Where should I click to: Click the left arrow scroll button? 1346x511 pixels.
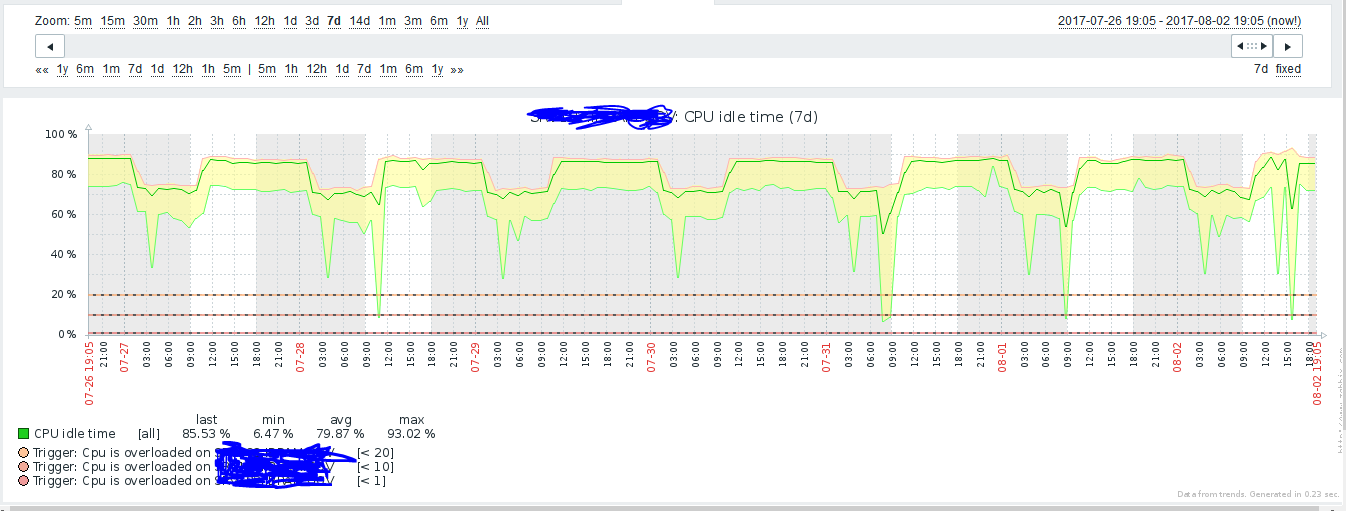[50, 46]
